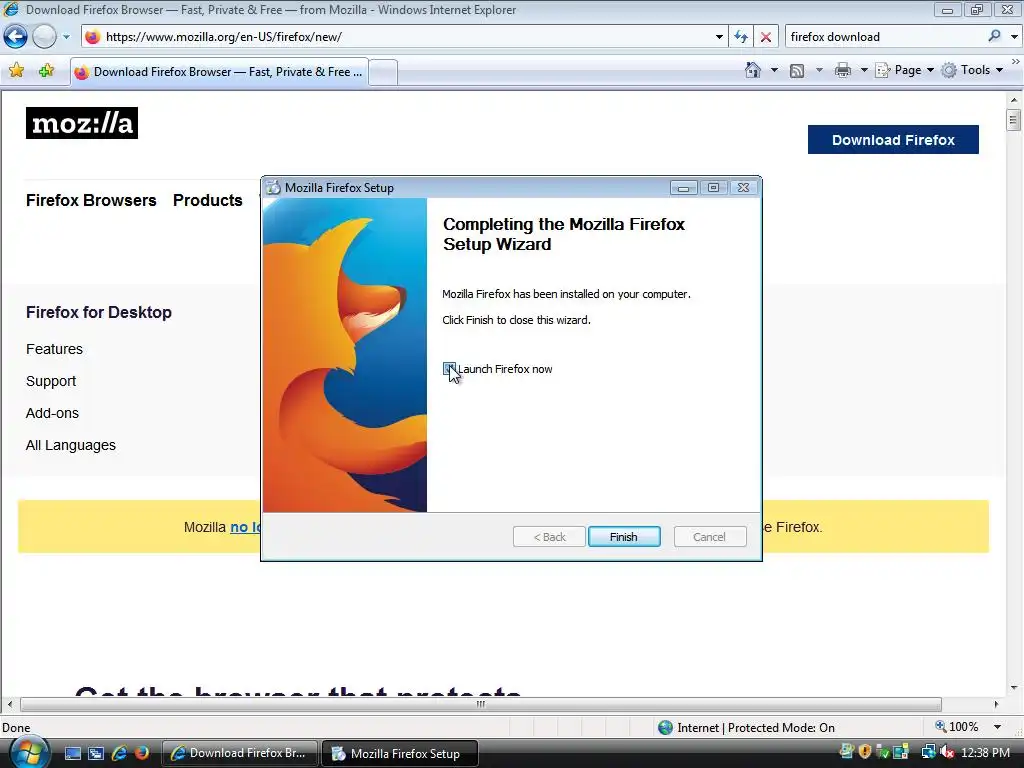Click Cancel in Firefox Setup wizard
Image resolution: width=1024 pixels, height=768 pixels.
[x=710, y=537]
